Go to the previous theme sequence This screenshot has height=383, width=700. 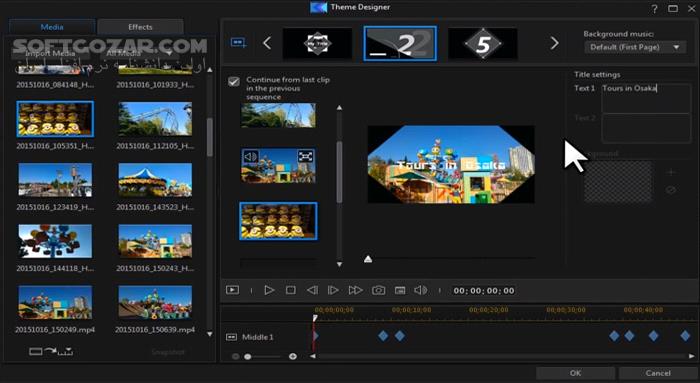pos(267,43)
